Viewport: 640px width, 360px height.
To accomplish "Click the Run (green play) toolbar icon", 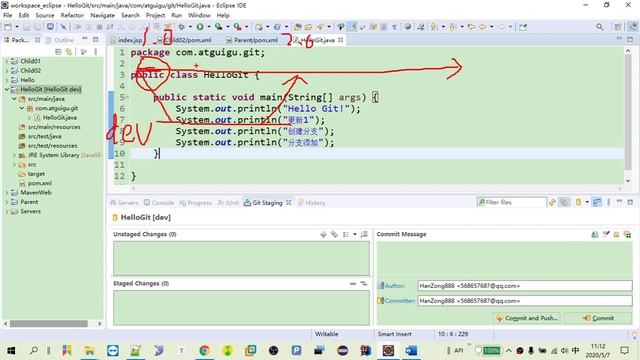I will (x=200, y=27).
